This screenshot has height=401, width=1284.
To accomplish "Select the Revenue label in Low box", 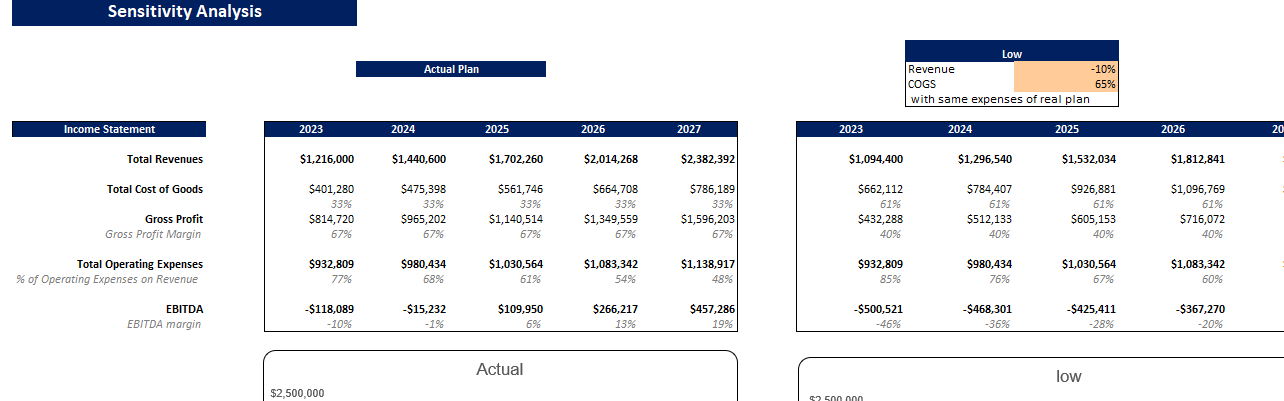I will tap(931, 69).
